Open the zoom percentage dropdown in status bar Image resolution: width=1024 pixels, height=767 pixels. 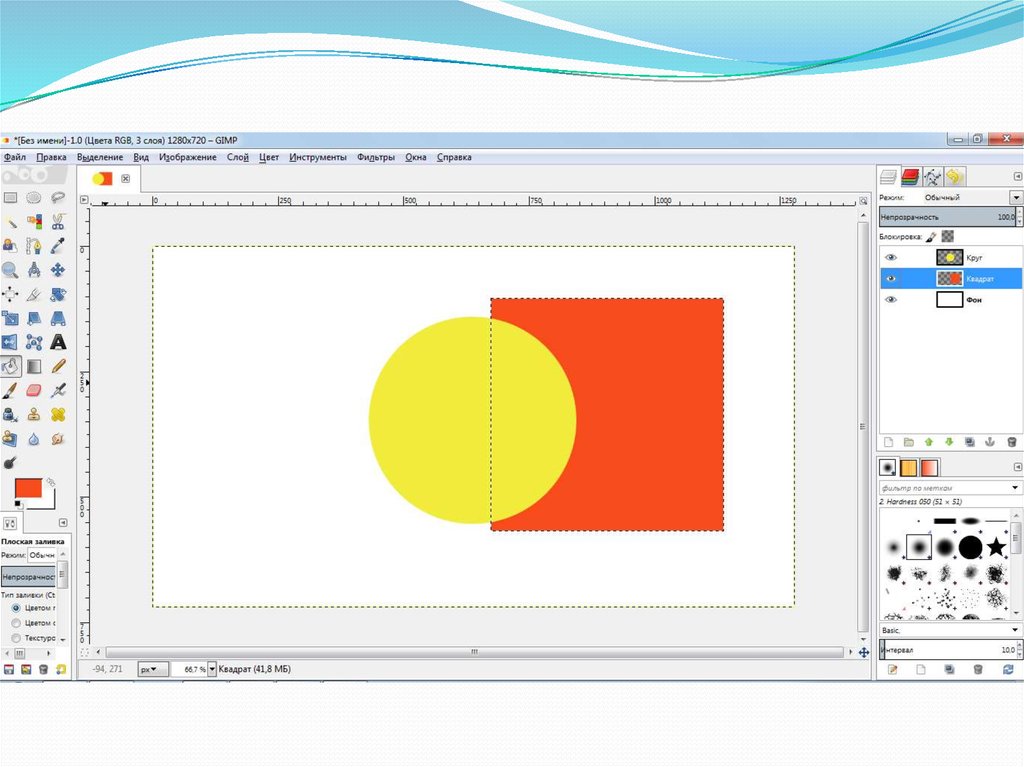click(212, 669)
